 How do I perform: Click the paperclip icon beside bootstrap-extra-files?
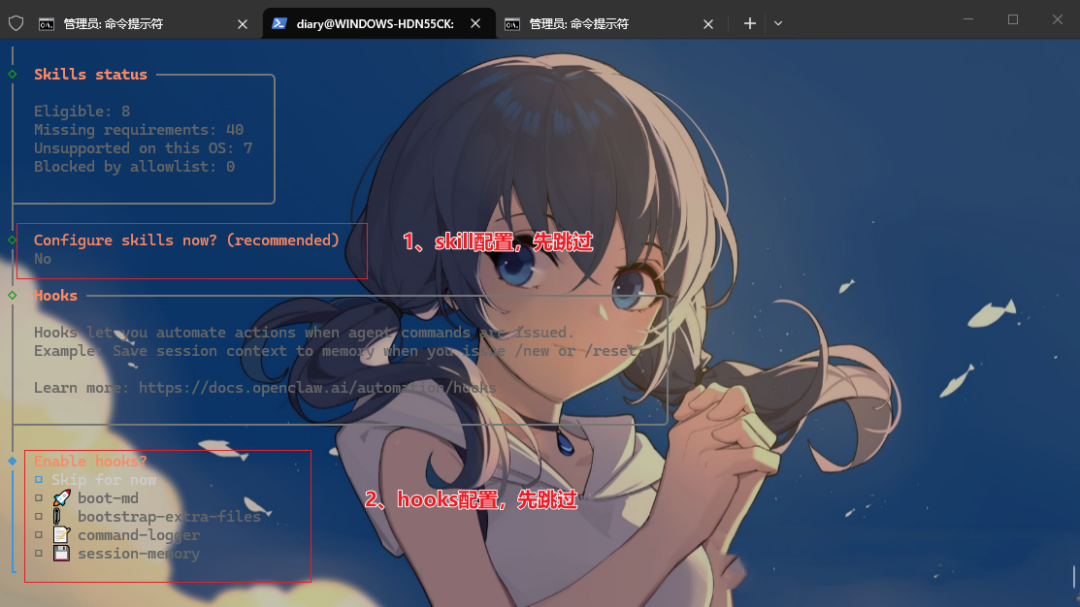coord(60,516)
